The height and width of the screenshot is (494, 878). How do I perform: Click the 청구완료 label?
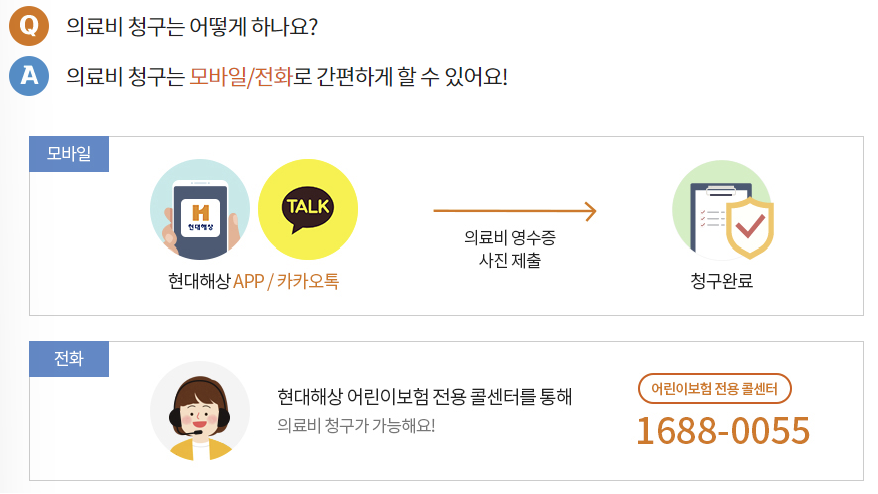[x=722, y=281]
